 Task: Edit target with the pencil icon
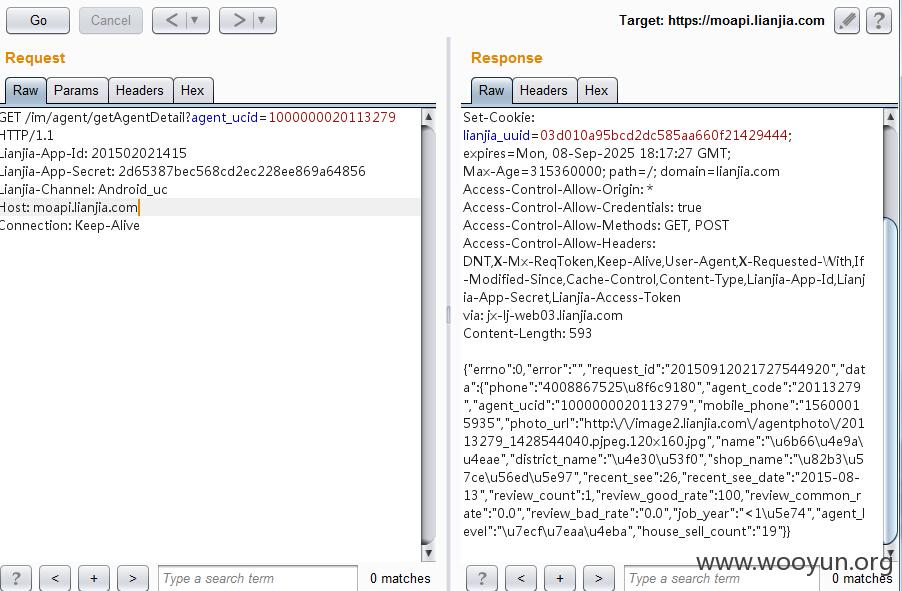pyautogui.click(x=847, y=21)
